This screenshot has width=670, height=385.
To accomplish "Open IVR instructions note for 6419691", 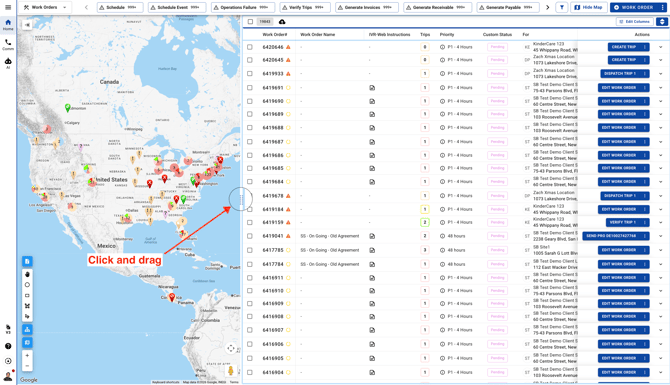I will click(372, 88).
